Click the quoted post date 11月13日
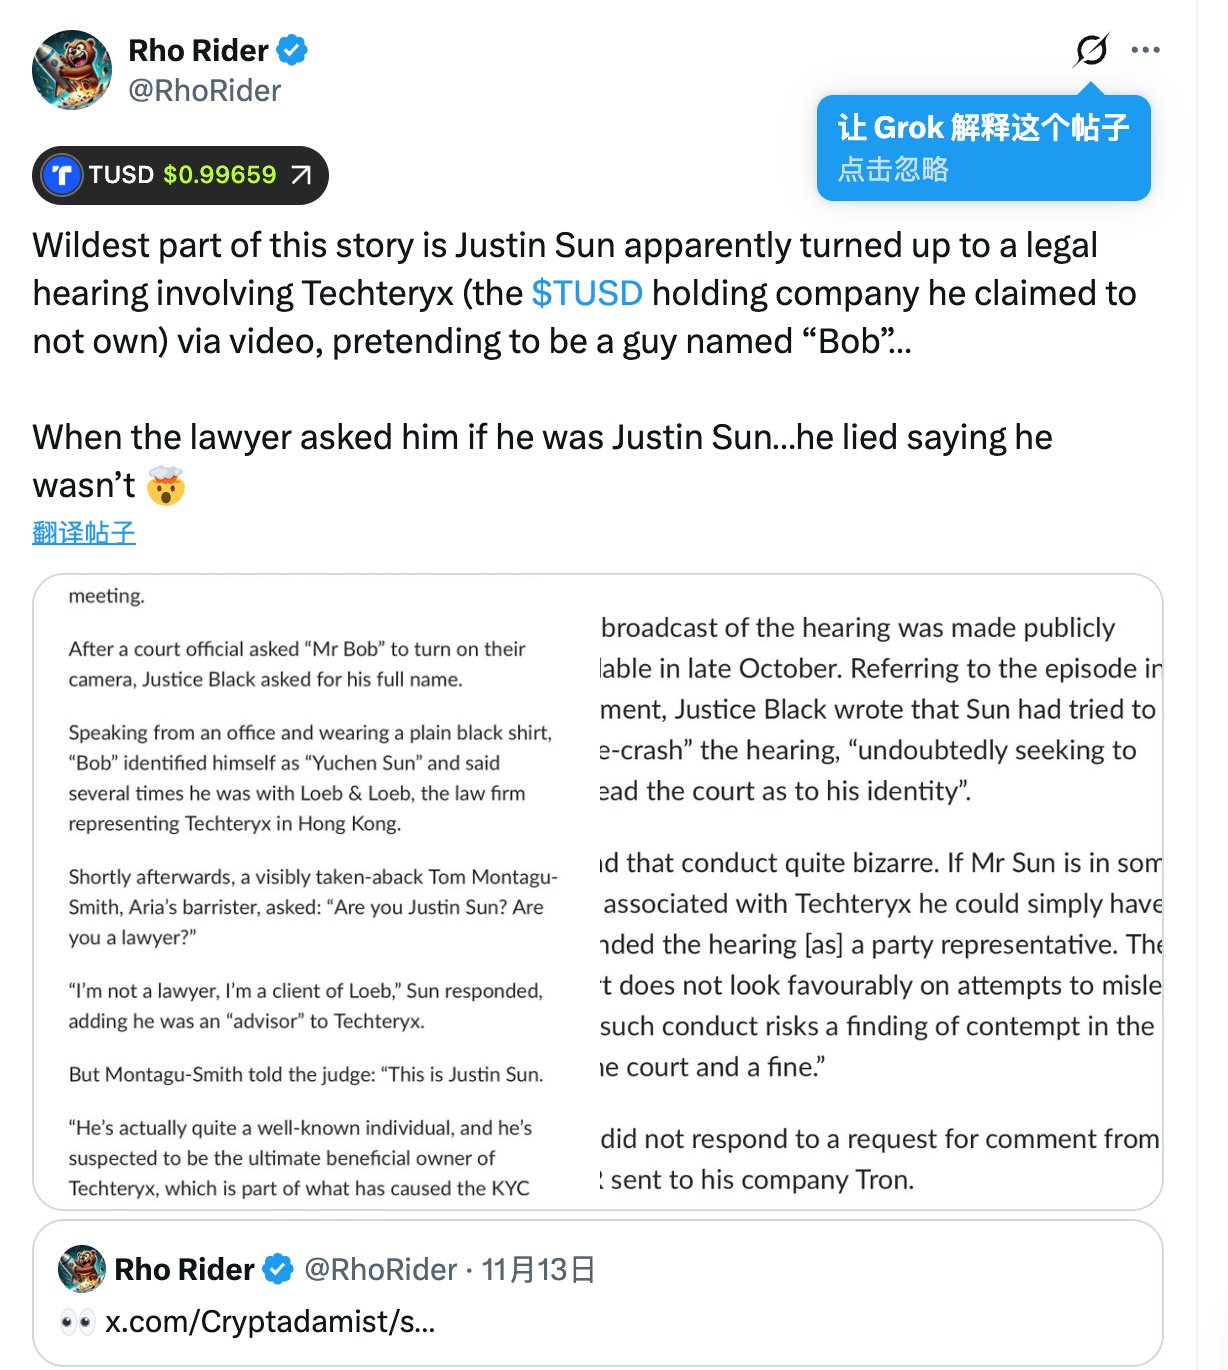Screen dimensions: 1228x1370 tap(538, 1270)
